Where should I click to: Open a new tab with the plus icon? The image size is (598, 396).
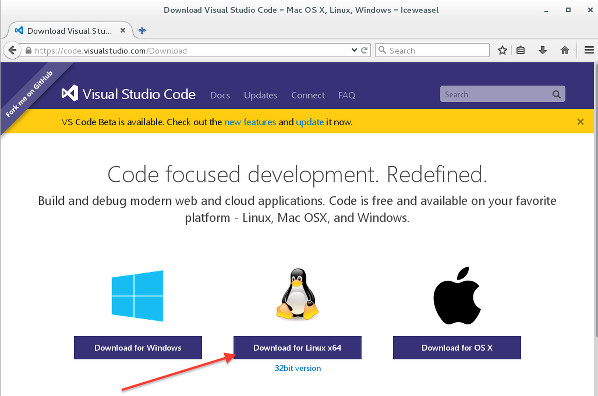[142, 31]
